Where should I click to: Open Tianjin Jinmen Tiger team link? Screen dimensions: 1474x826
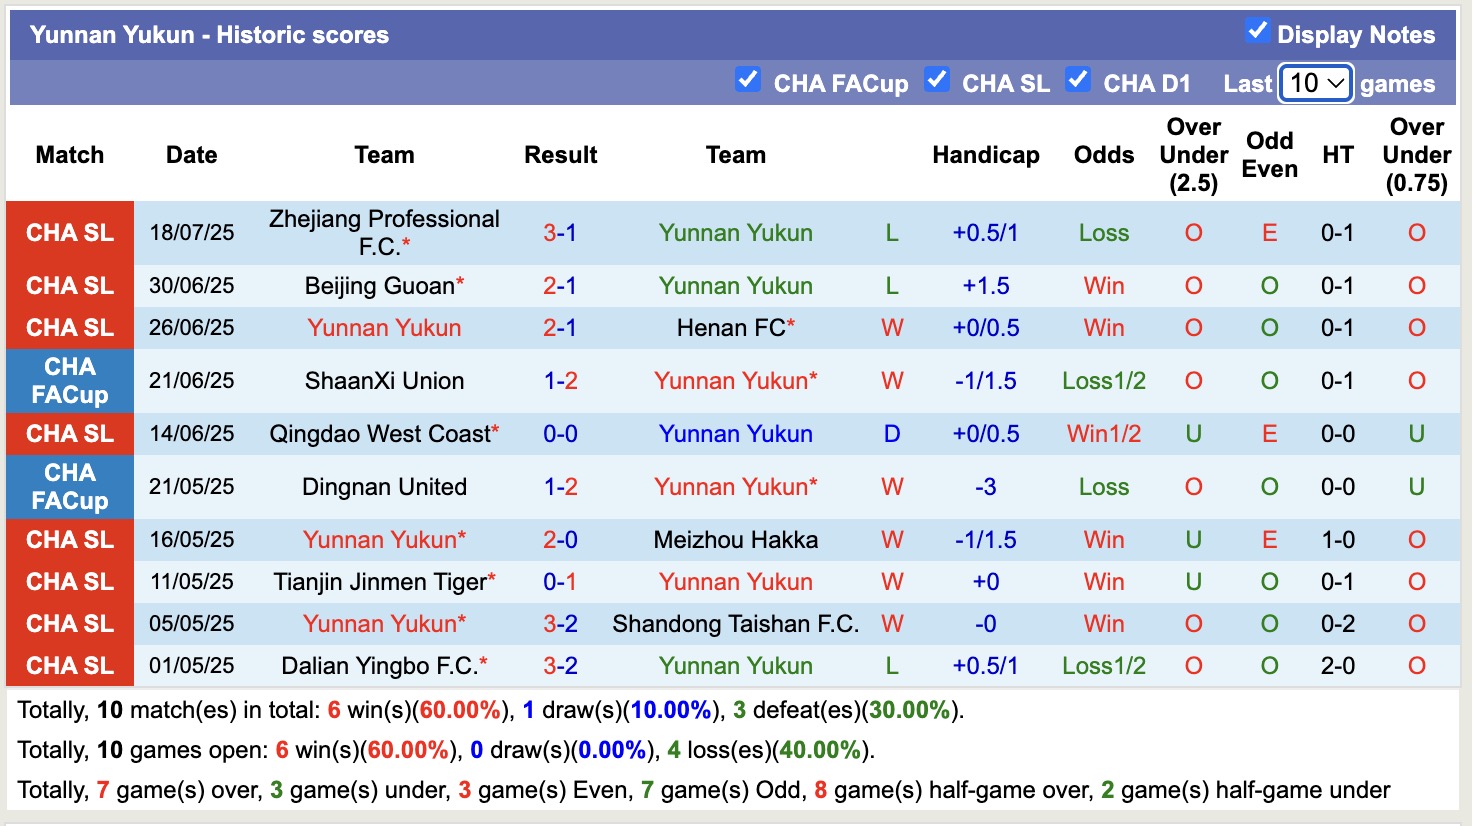377,581
